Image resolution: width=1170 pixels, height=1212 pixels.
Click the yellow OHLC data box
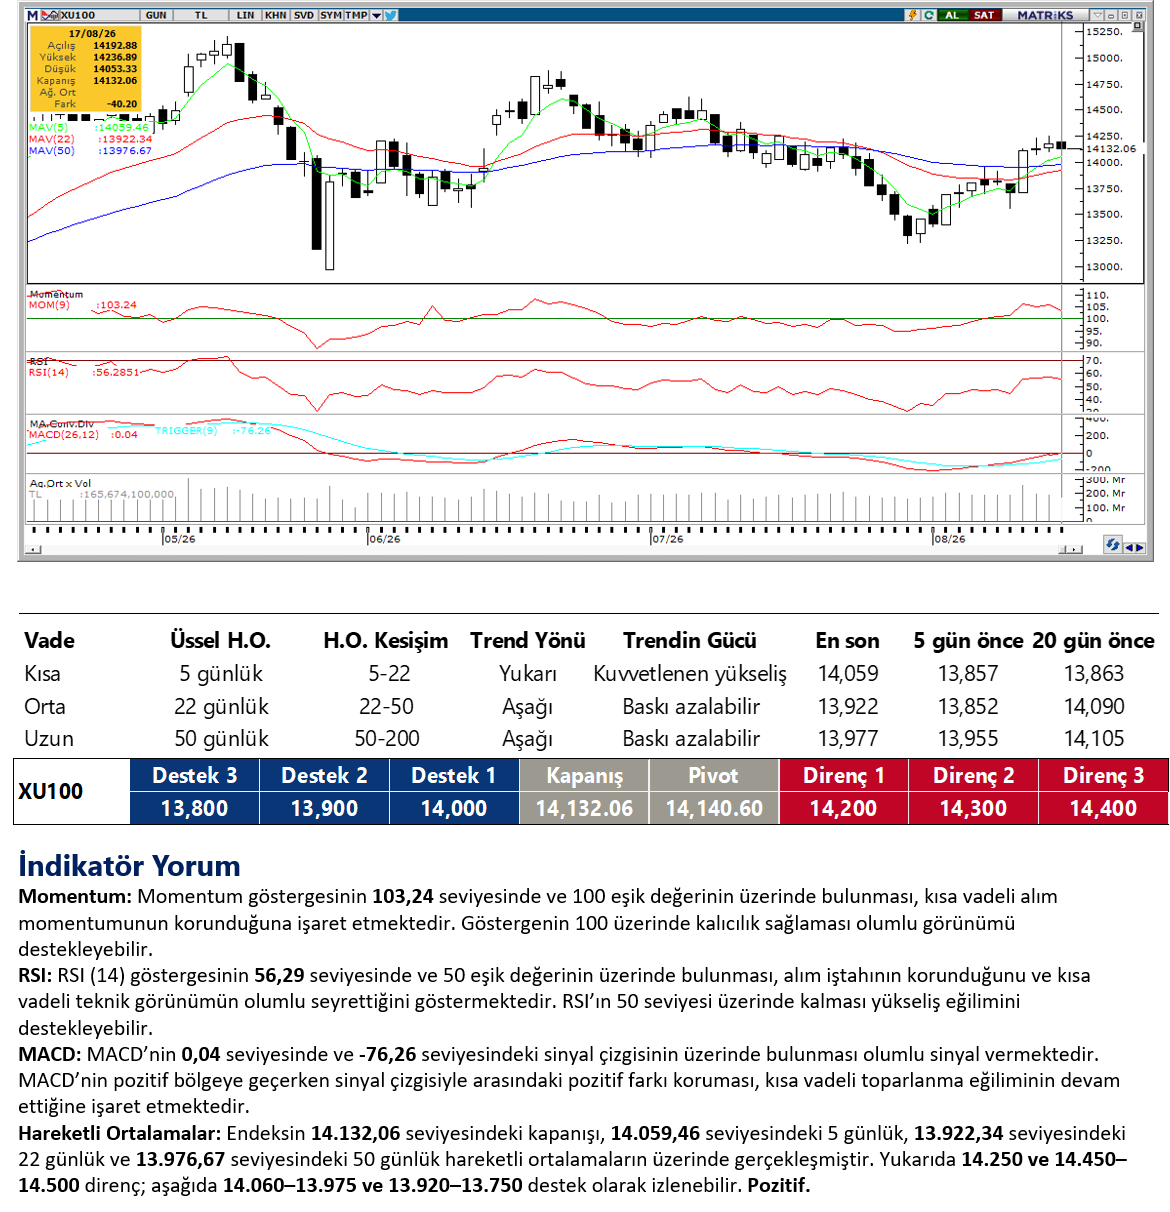(x=85, y=69)
